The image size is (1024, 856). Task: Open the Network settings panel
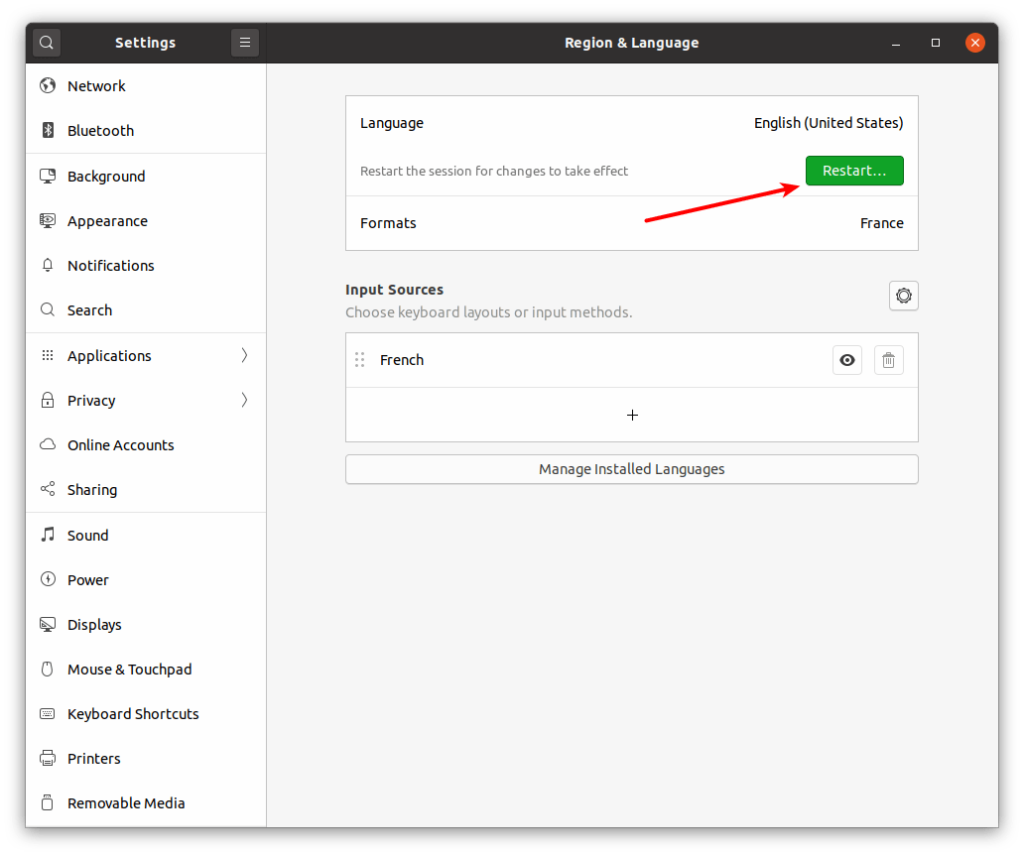pos(96,86)
